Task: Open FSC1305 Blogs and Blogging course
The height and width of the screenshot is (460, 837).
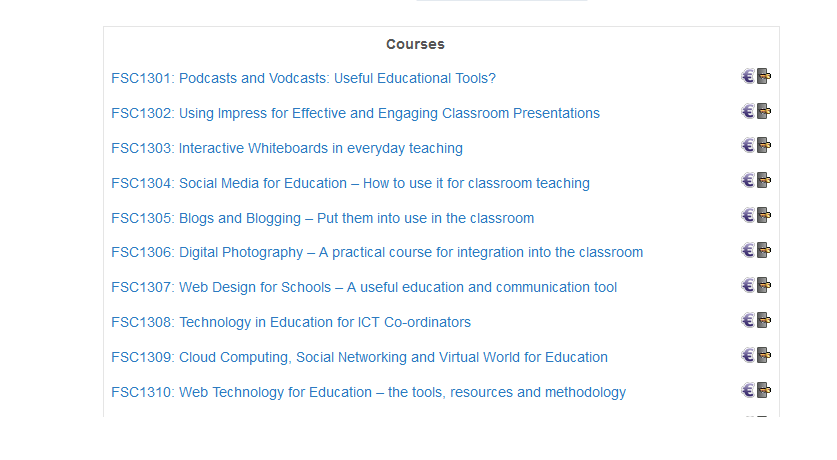Action: click(322, 218)
